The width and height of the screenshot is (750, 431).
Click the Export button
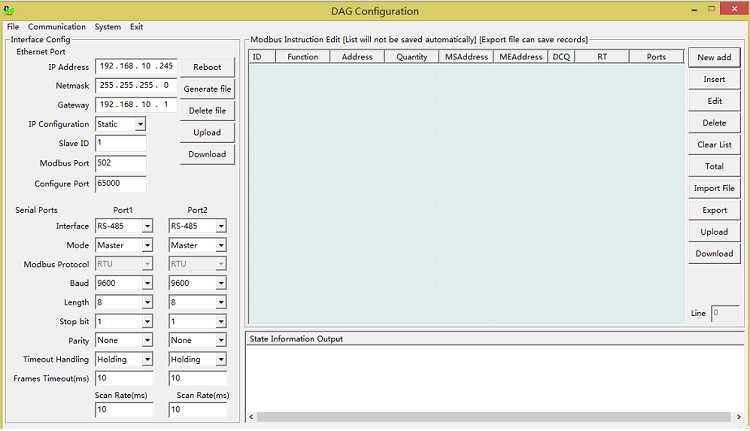point(714,210)
